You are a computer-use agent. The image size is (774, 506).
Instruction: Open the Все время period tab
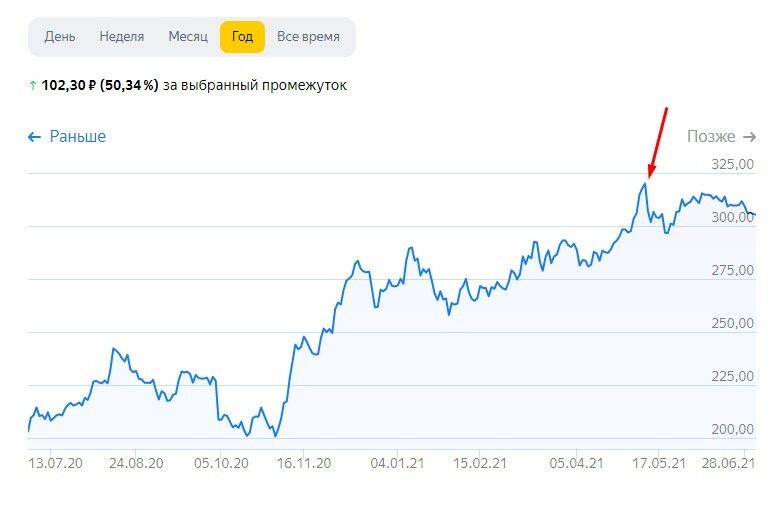pyautogui.click(x=308, y=37)
